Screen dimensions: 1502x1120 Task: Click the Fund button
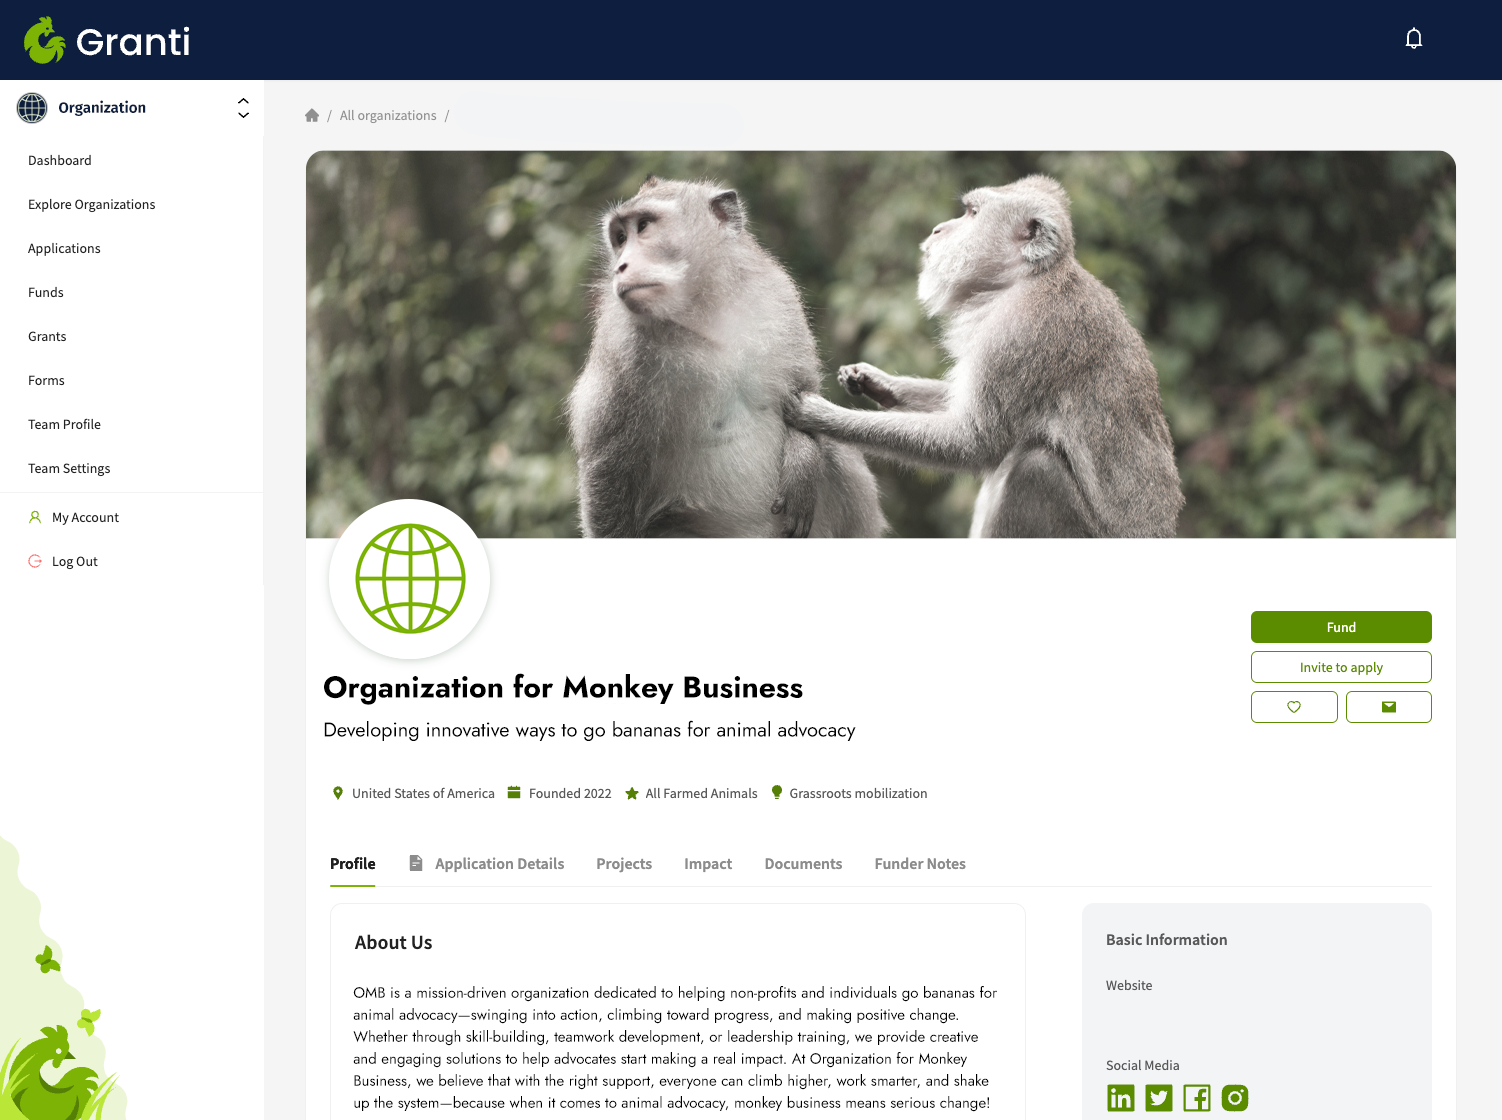coord(1340,627)
